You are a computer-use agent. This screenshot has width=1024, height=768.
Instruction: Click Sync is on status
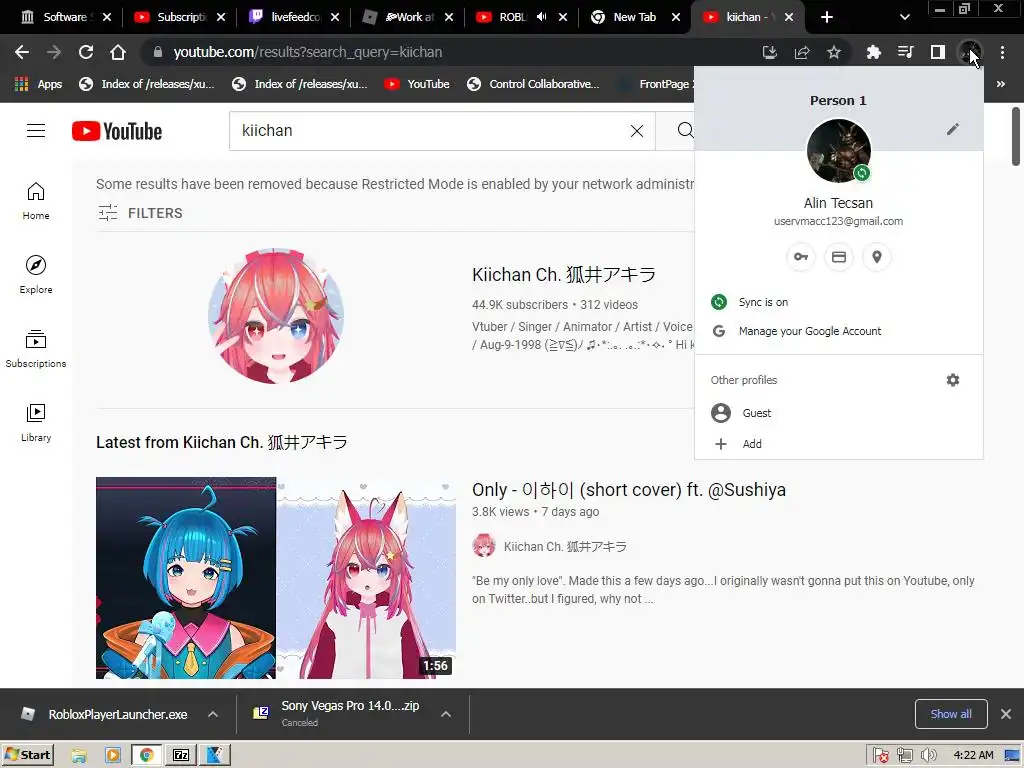click(x=838, y=302)
